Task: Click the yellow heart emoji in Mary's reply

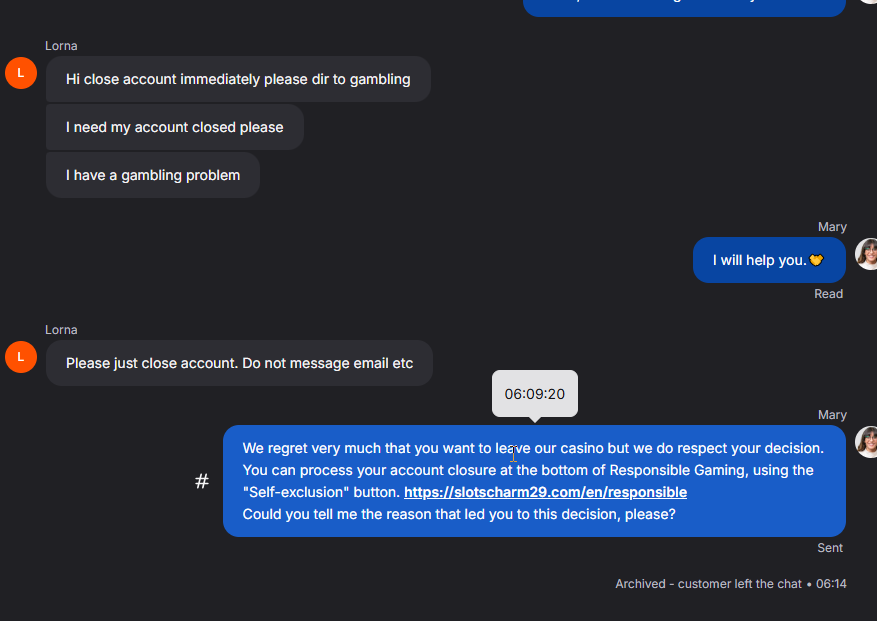Action: (816, 260)
